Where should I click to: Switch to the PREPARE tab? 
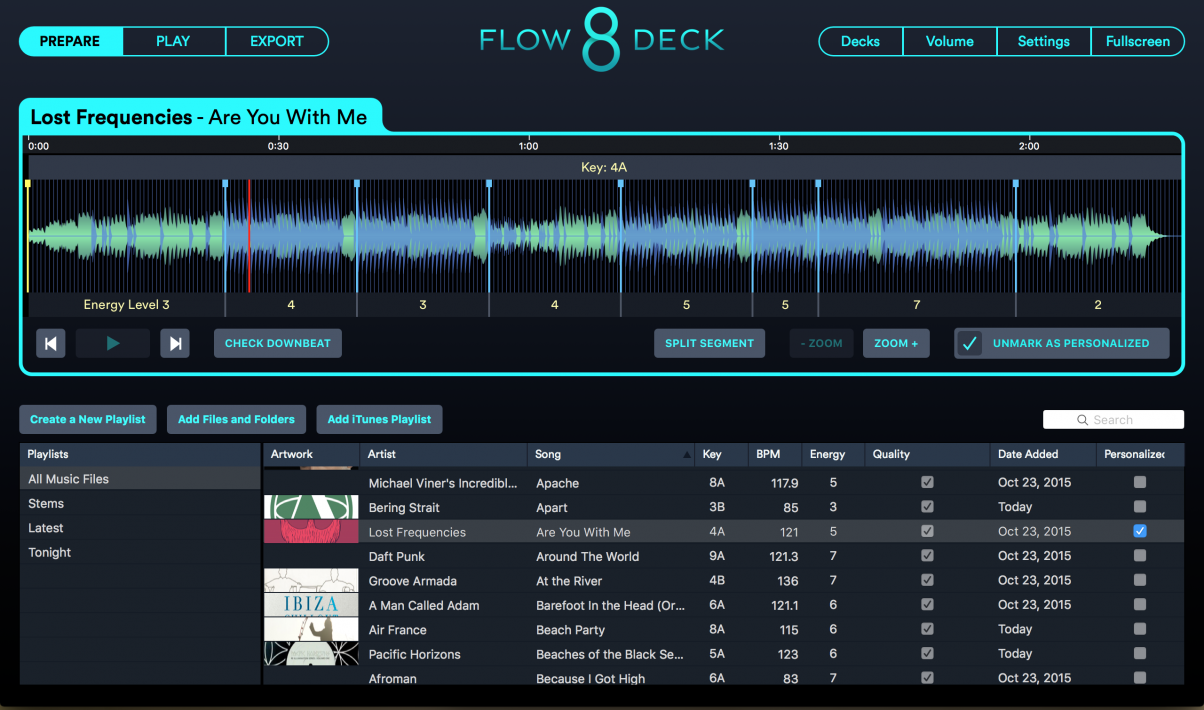click(71, 41)
